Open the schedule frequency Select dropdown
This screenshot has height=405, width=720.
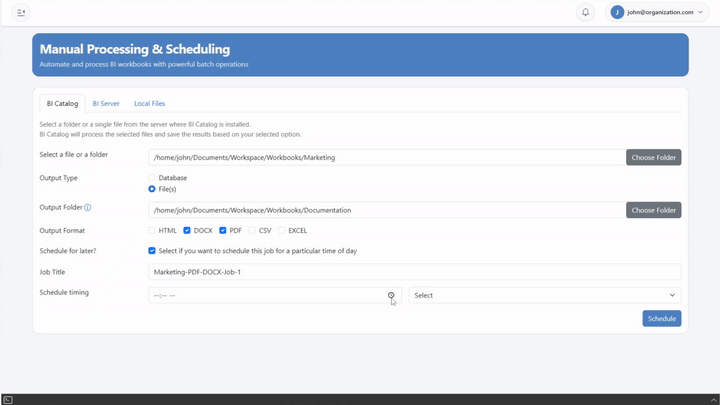pyautogui.click(x=545, y=295)
